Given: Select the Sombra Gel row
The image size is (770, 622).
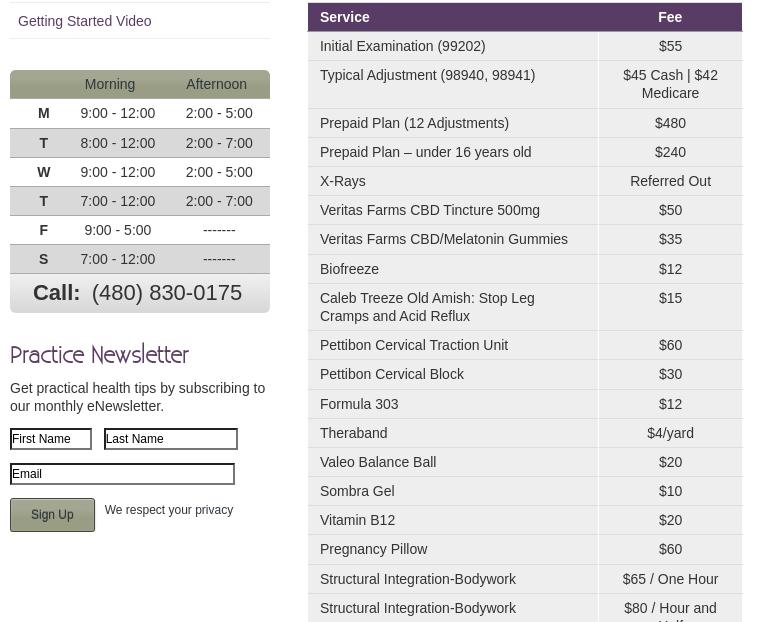Looking at the screenshot, I should click(x=357, y=491).
